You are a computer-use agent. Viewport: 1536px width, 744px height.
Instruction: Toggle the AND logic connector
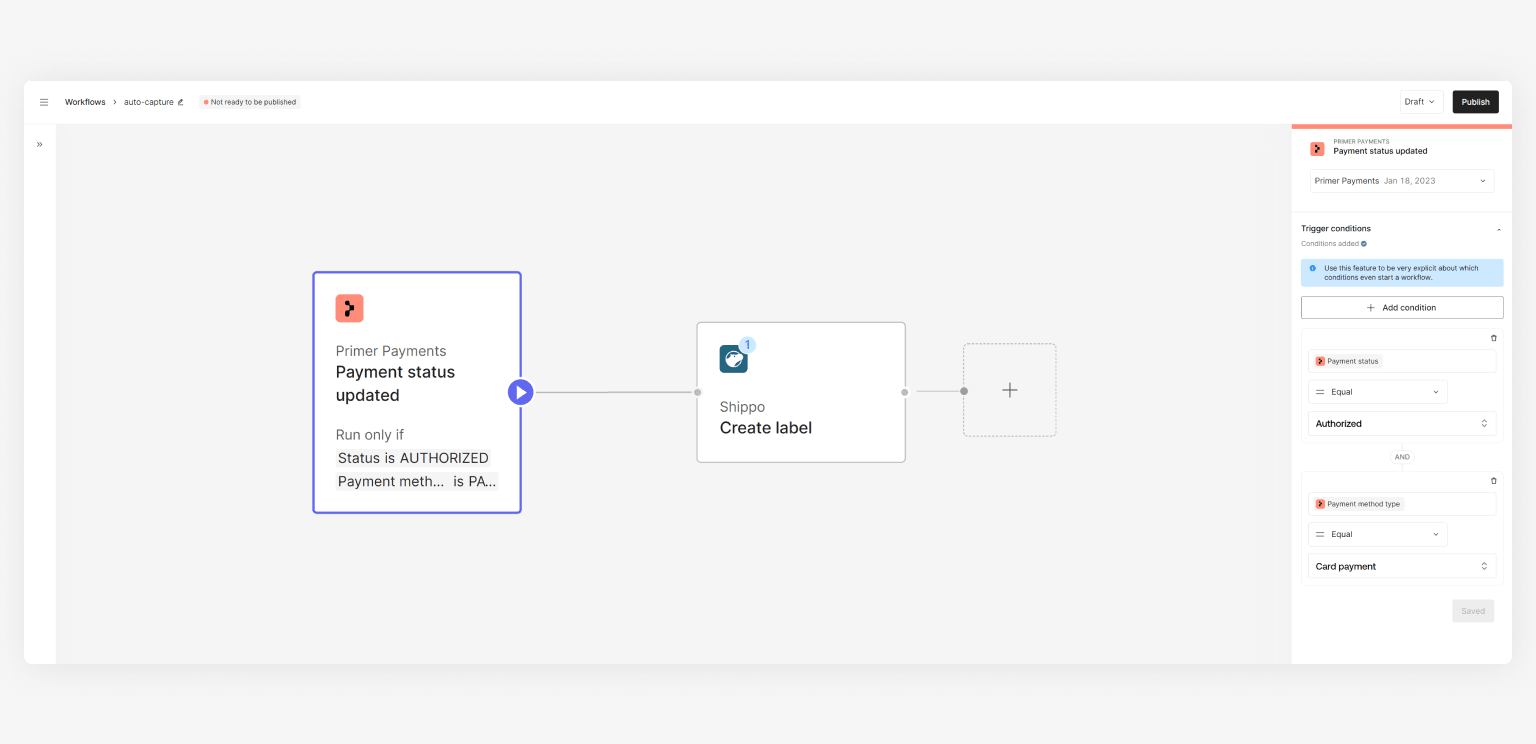coord(1402,457)
